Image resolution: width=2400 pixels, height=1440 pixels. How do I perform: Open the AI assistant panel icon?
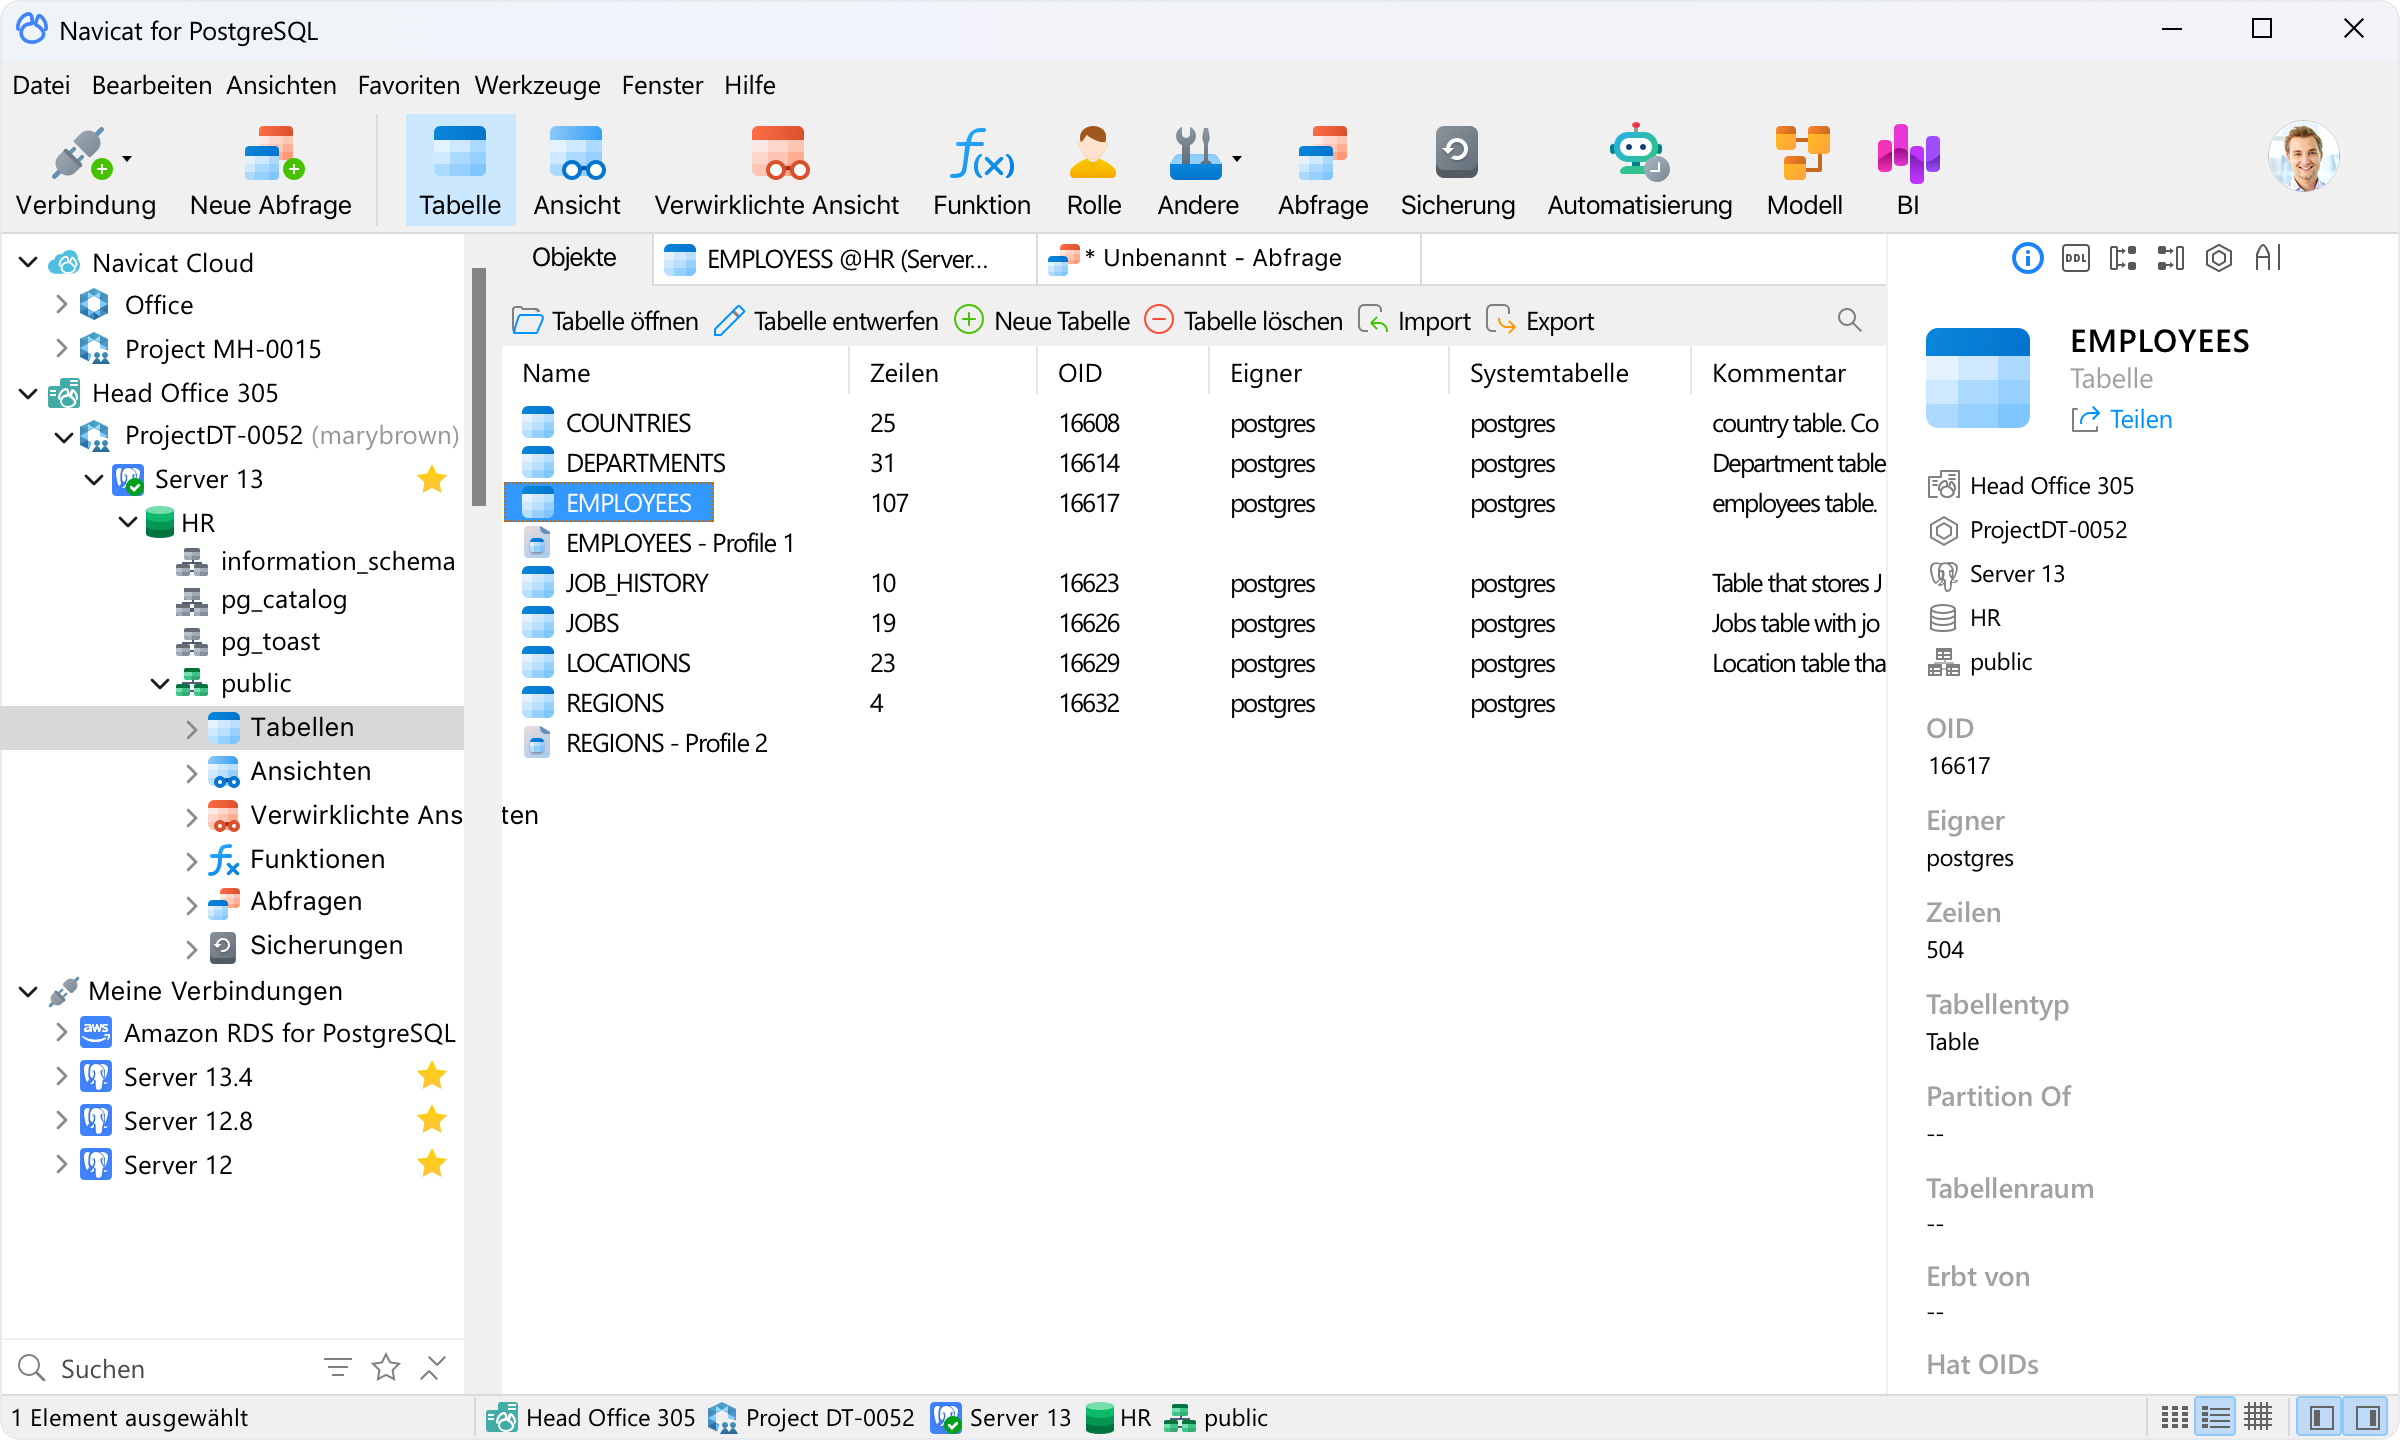2268,259
